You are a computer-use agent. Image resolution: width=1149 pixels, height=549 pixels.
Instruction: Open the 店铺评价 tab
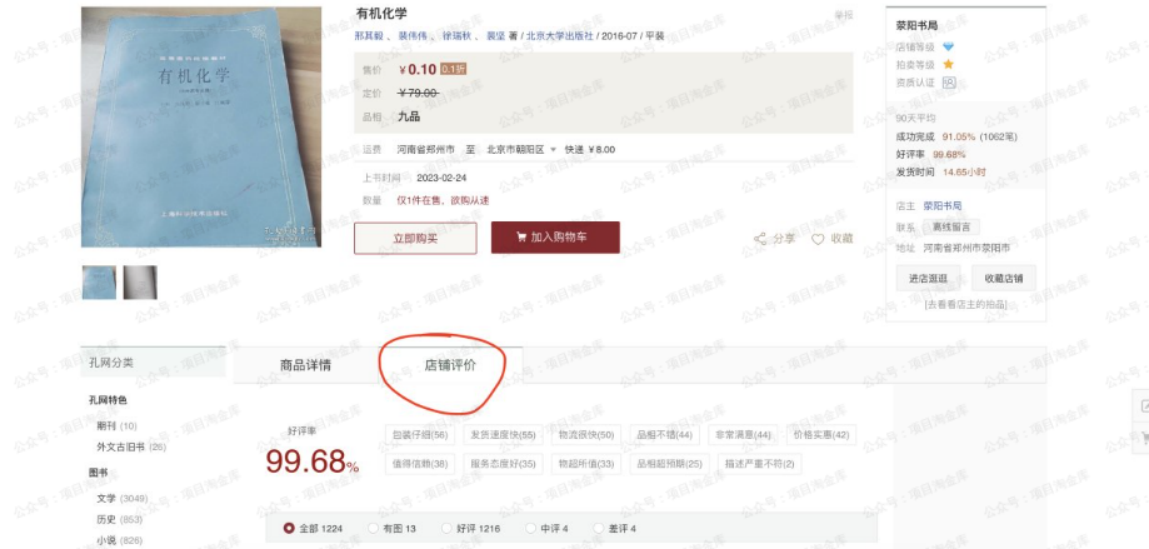(451, 364)
